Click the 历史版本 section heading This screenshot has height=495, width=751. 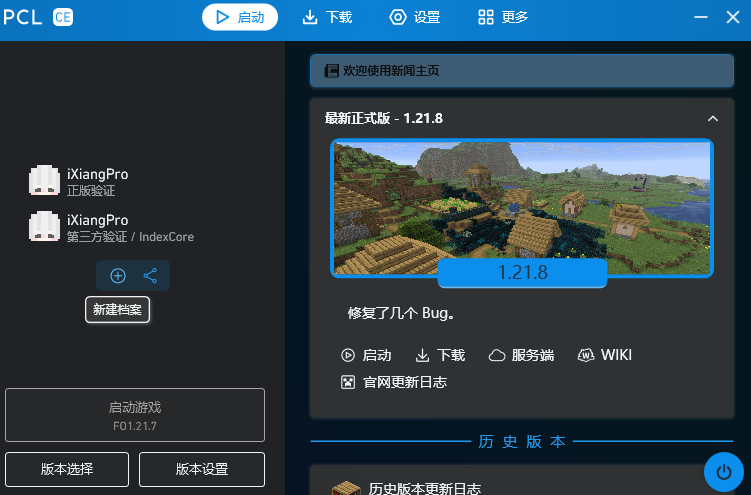click(522, 441)
